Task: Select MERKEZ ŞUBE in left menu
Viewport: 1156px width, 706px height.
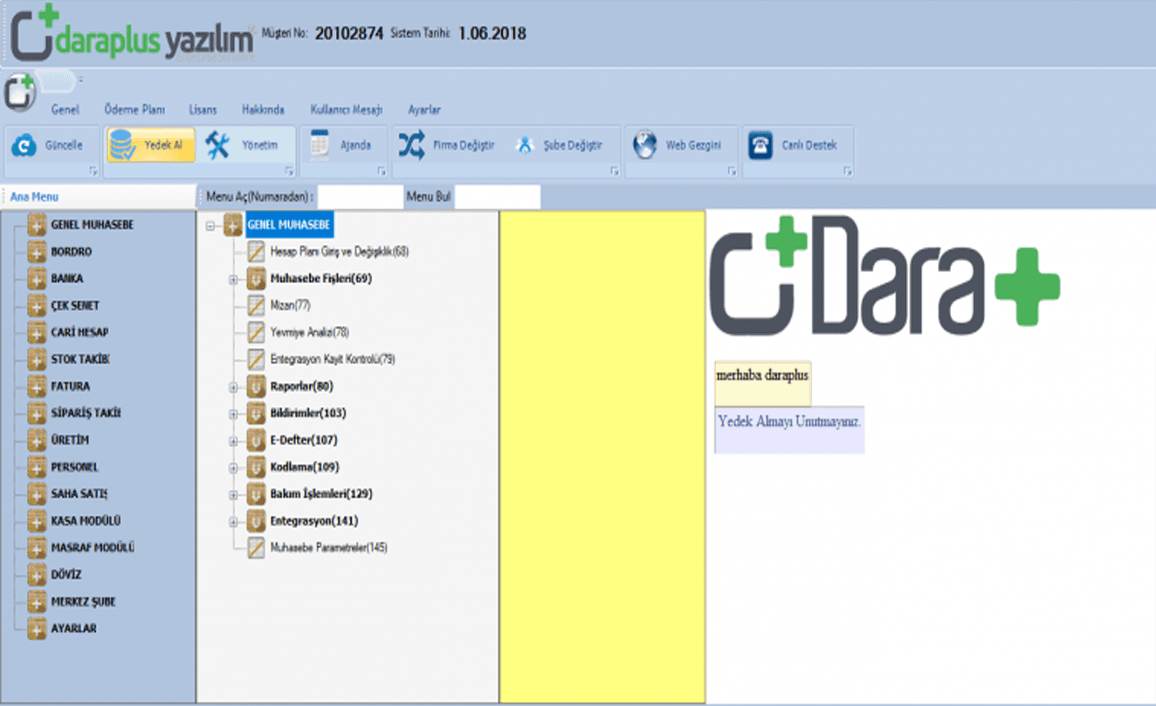Action: pos(83,601)
